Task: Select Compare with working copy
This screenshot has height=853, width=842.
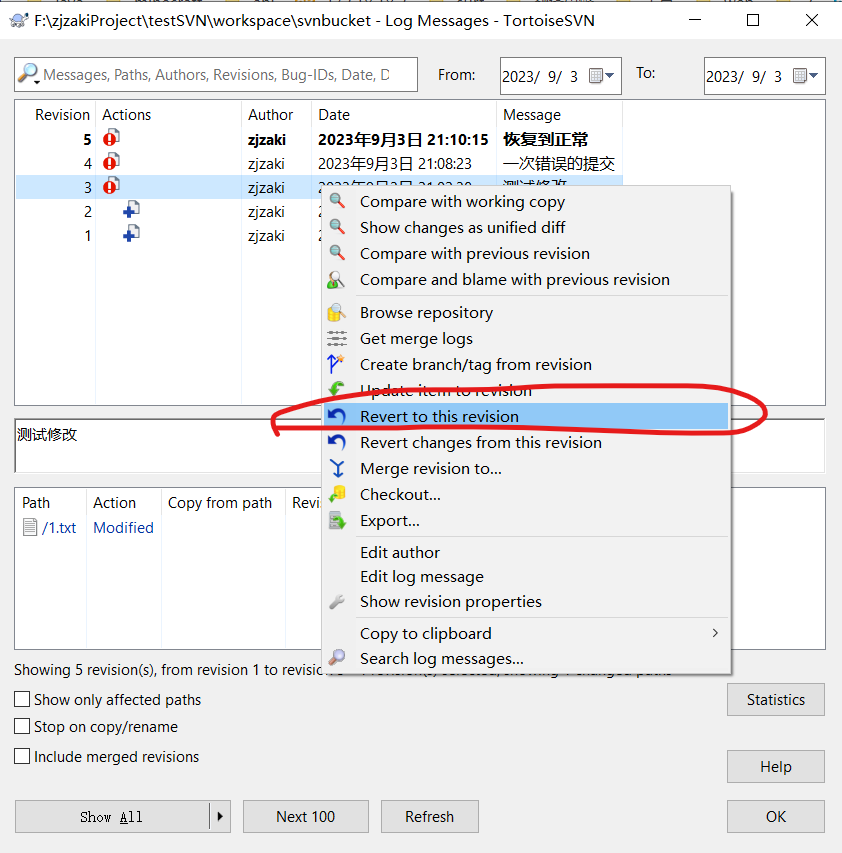Action: point(462,201)
